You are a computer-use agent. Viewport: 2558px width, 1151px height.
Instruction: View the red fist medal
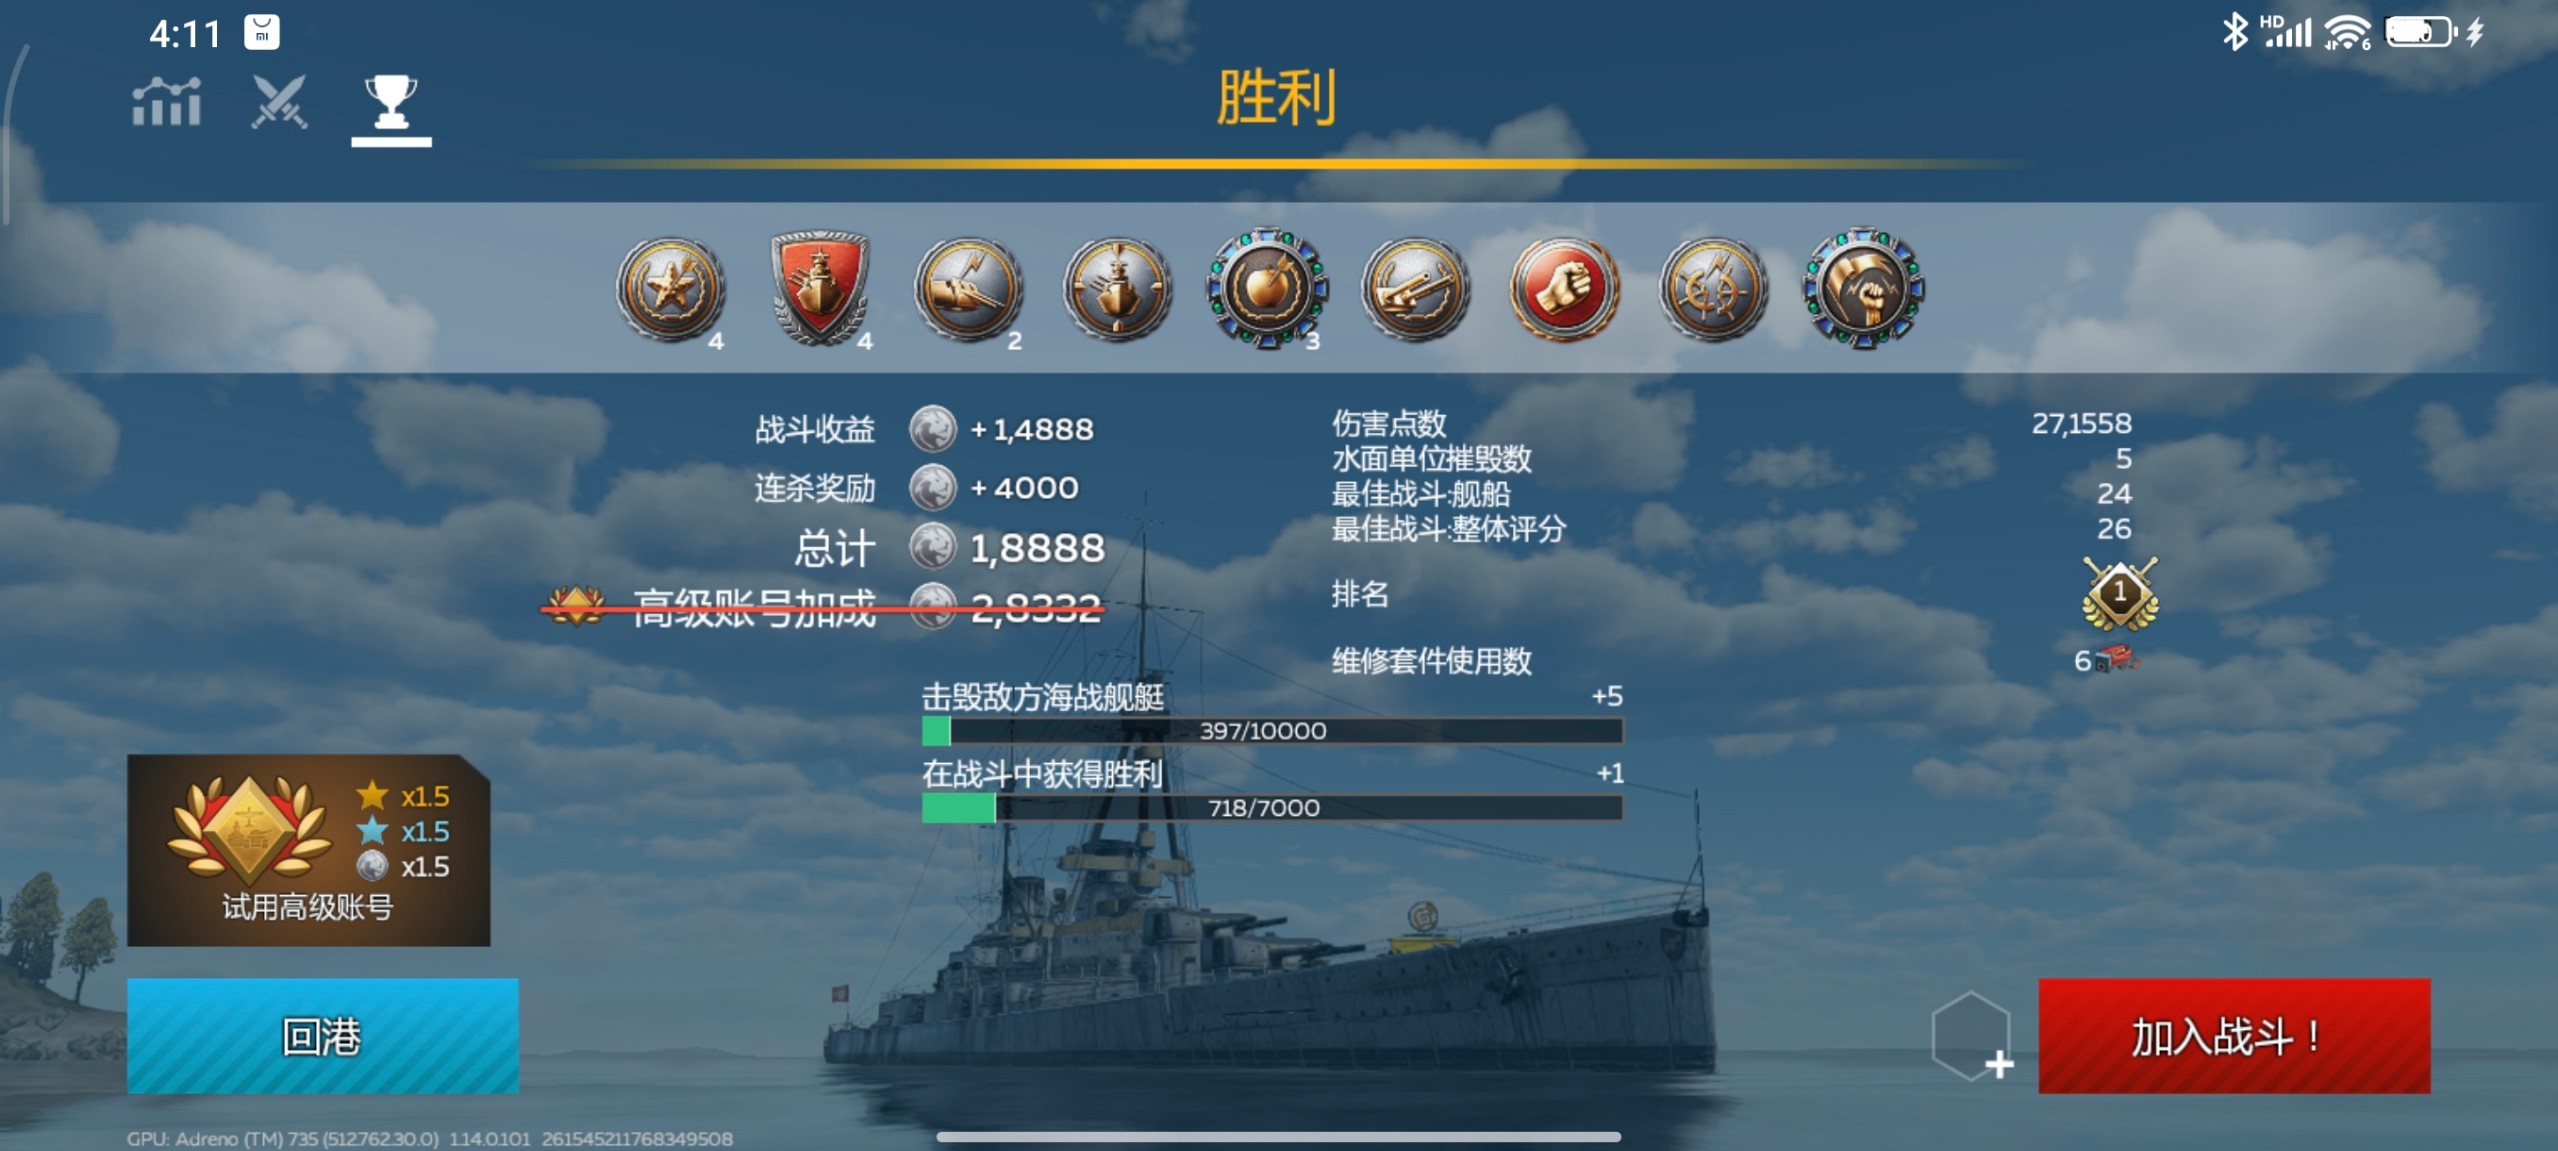(1565, 288)
